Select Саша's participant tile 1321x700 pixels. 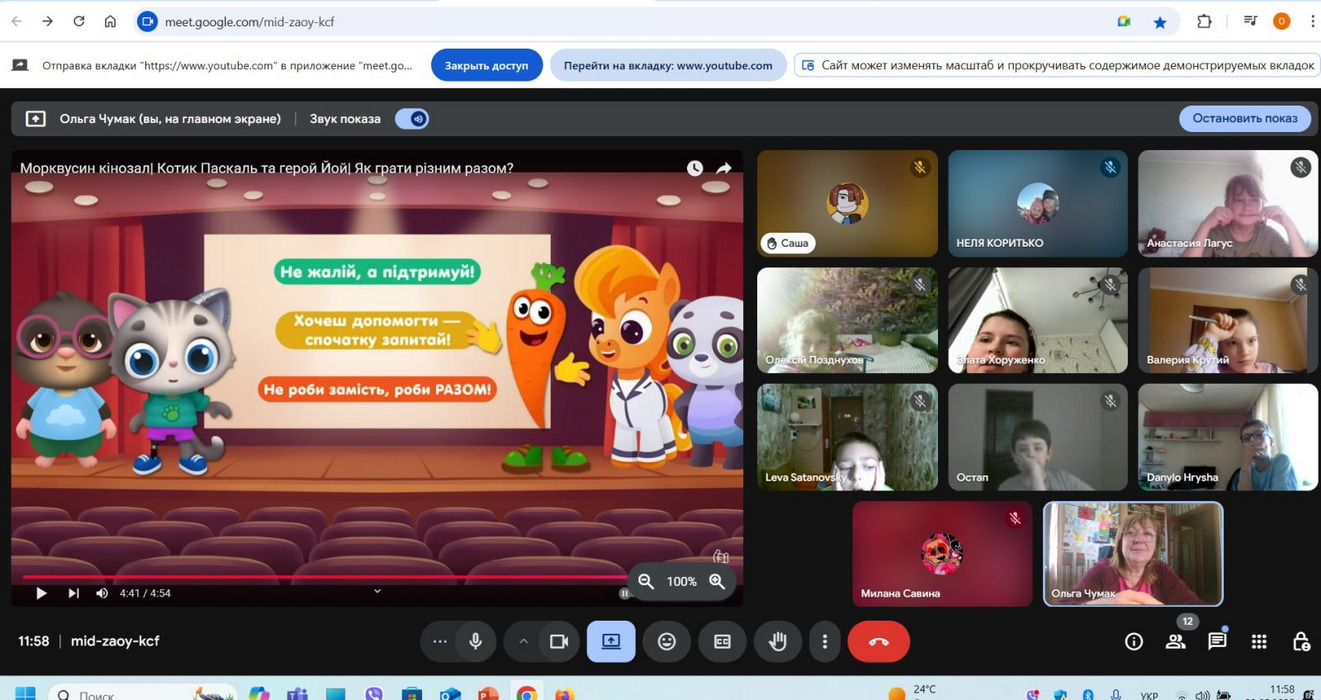coord(847,203)
